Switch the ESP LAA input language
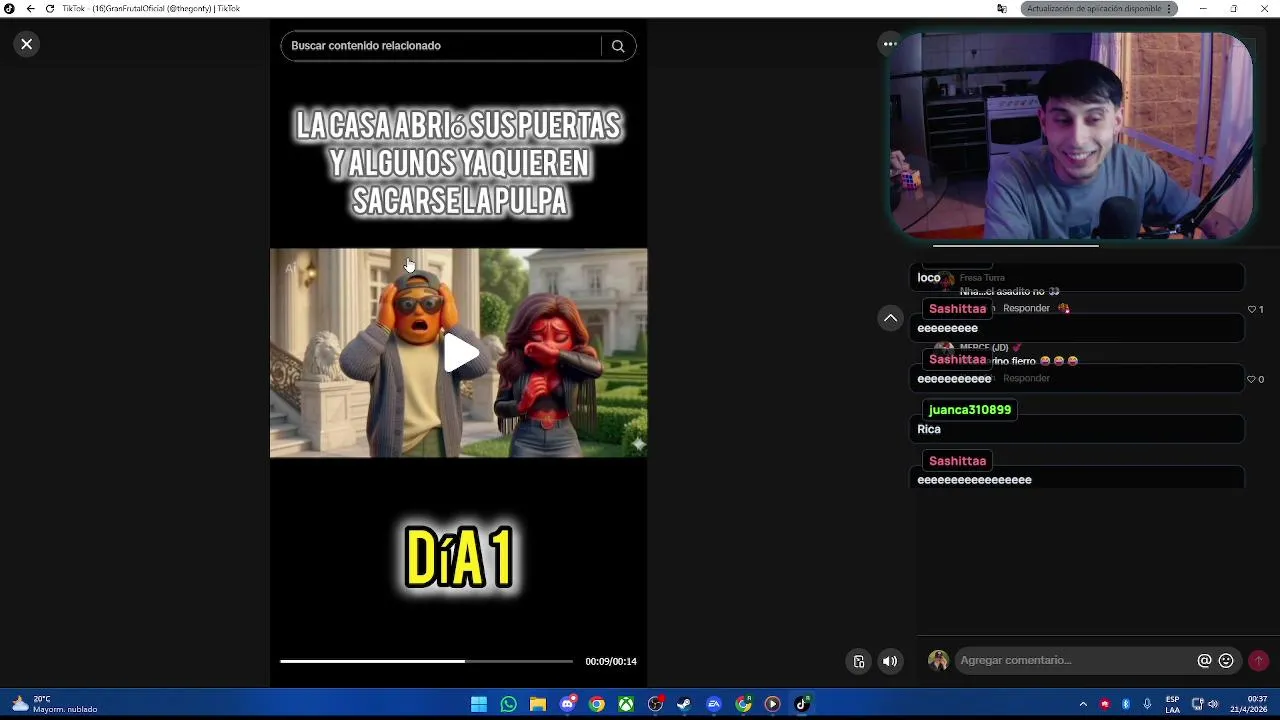This screenshot has height=720, width=1280. 1172,704
